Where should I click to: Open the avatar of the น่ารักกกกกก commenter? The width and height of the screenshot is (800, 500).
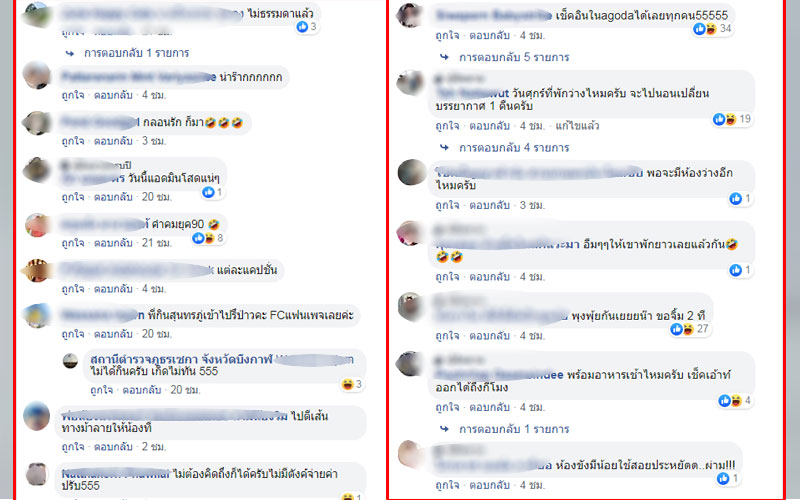[37, 75]
